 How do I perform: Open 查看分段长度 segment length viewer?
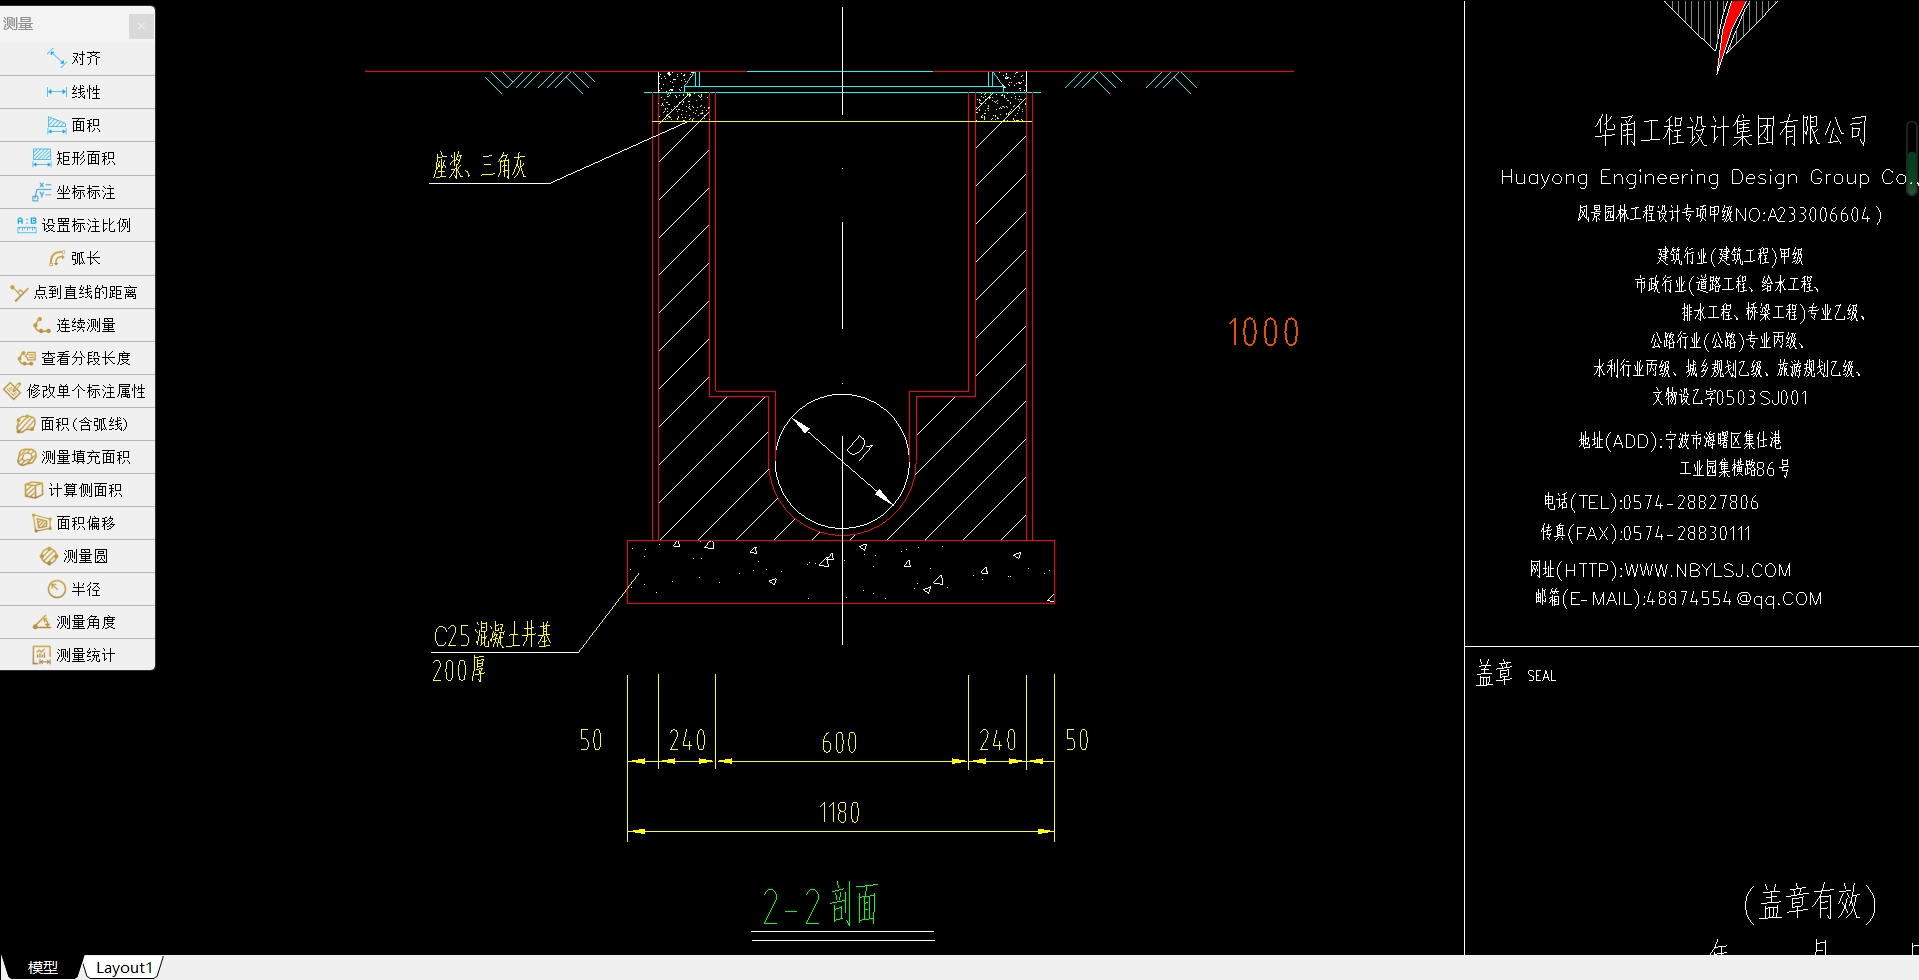tap(77, 358)
